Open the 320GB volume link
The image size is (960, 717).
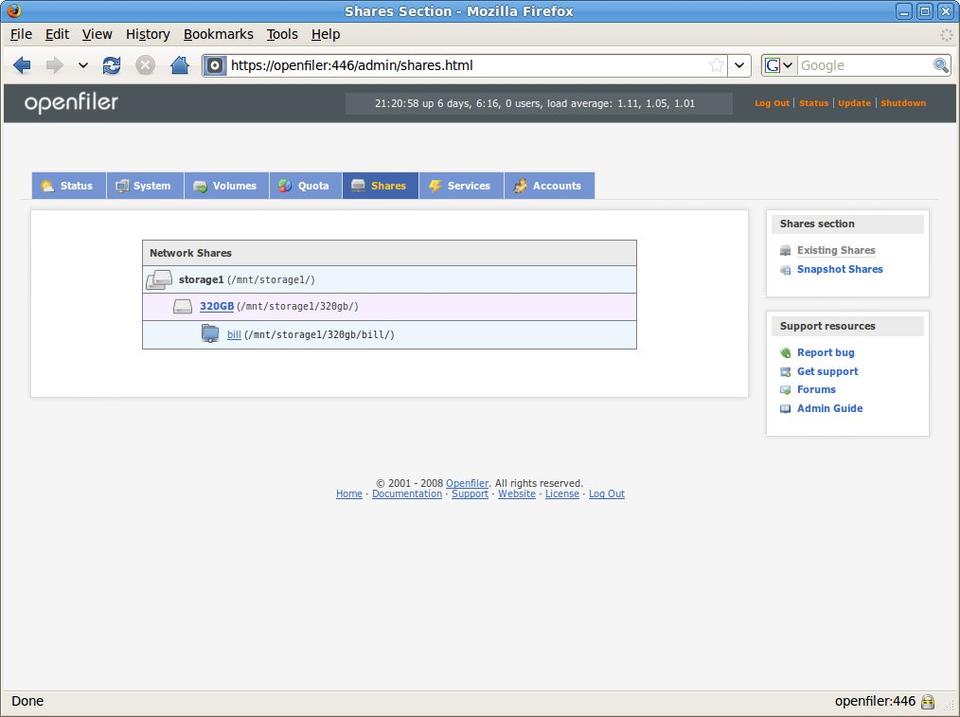coord(216,307)
